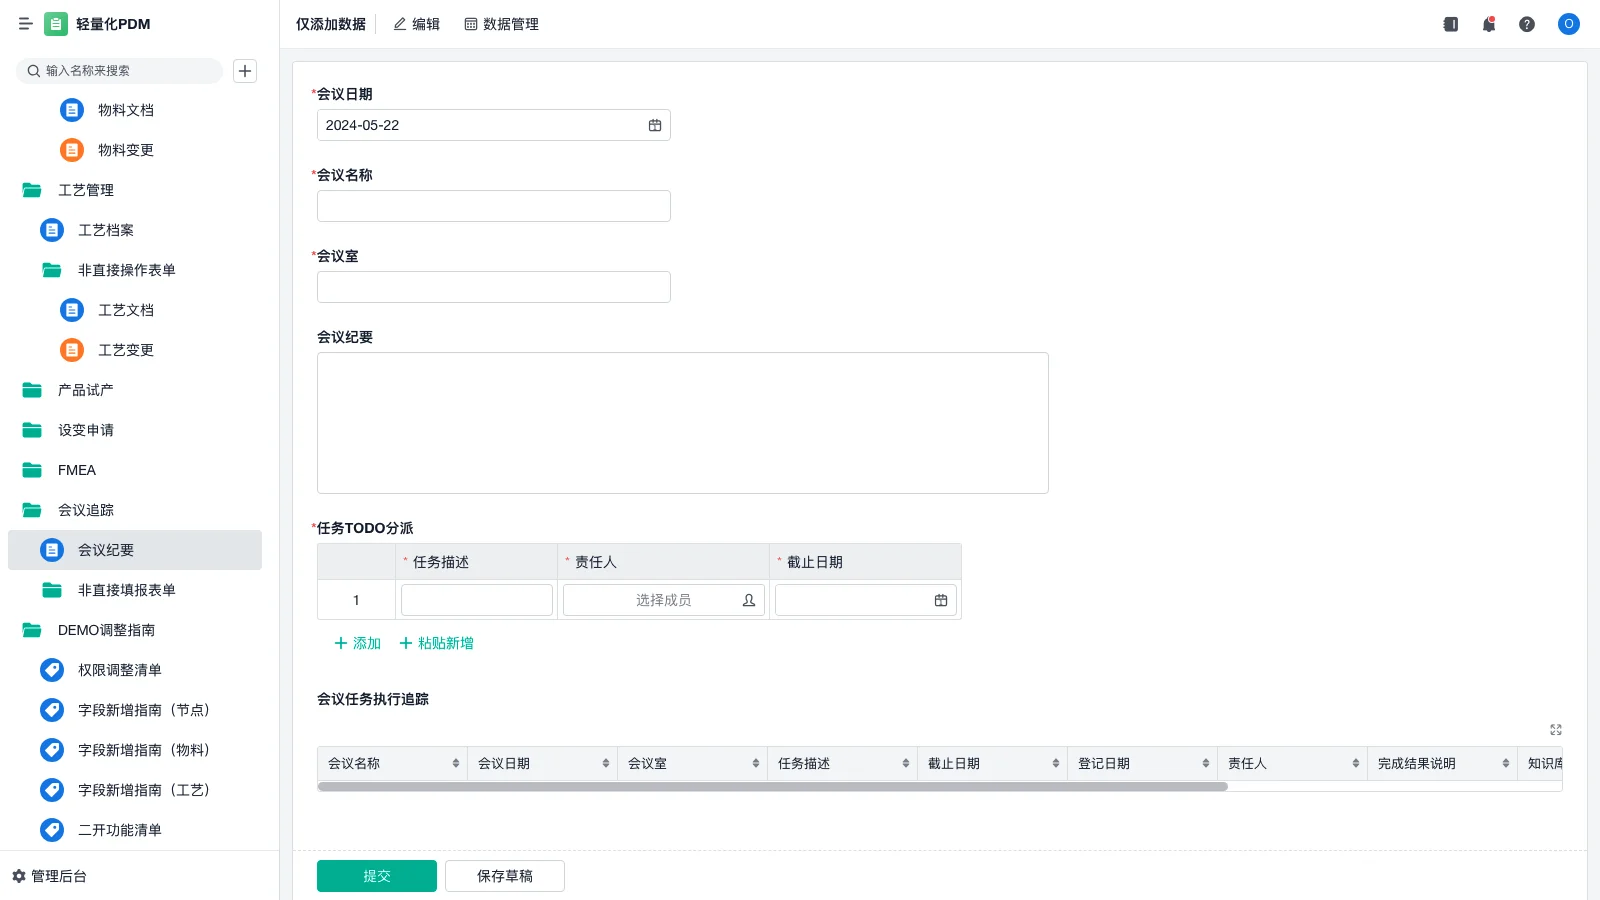Click the dark notebook icon in top bar
The image size is (1600, 900).
1450,24
